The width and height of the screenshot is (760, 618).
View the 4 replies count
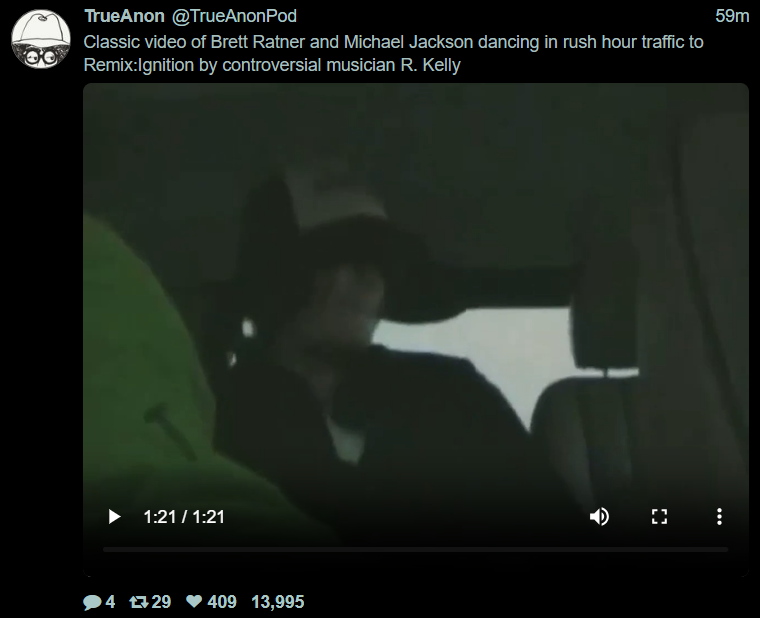click(x=110, y=602)
